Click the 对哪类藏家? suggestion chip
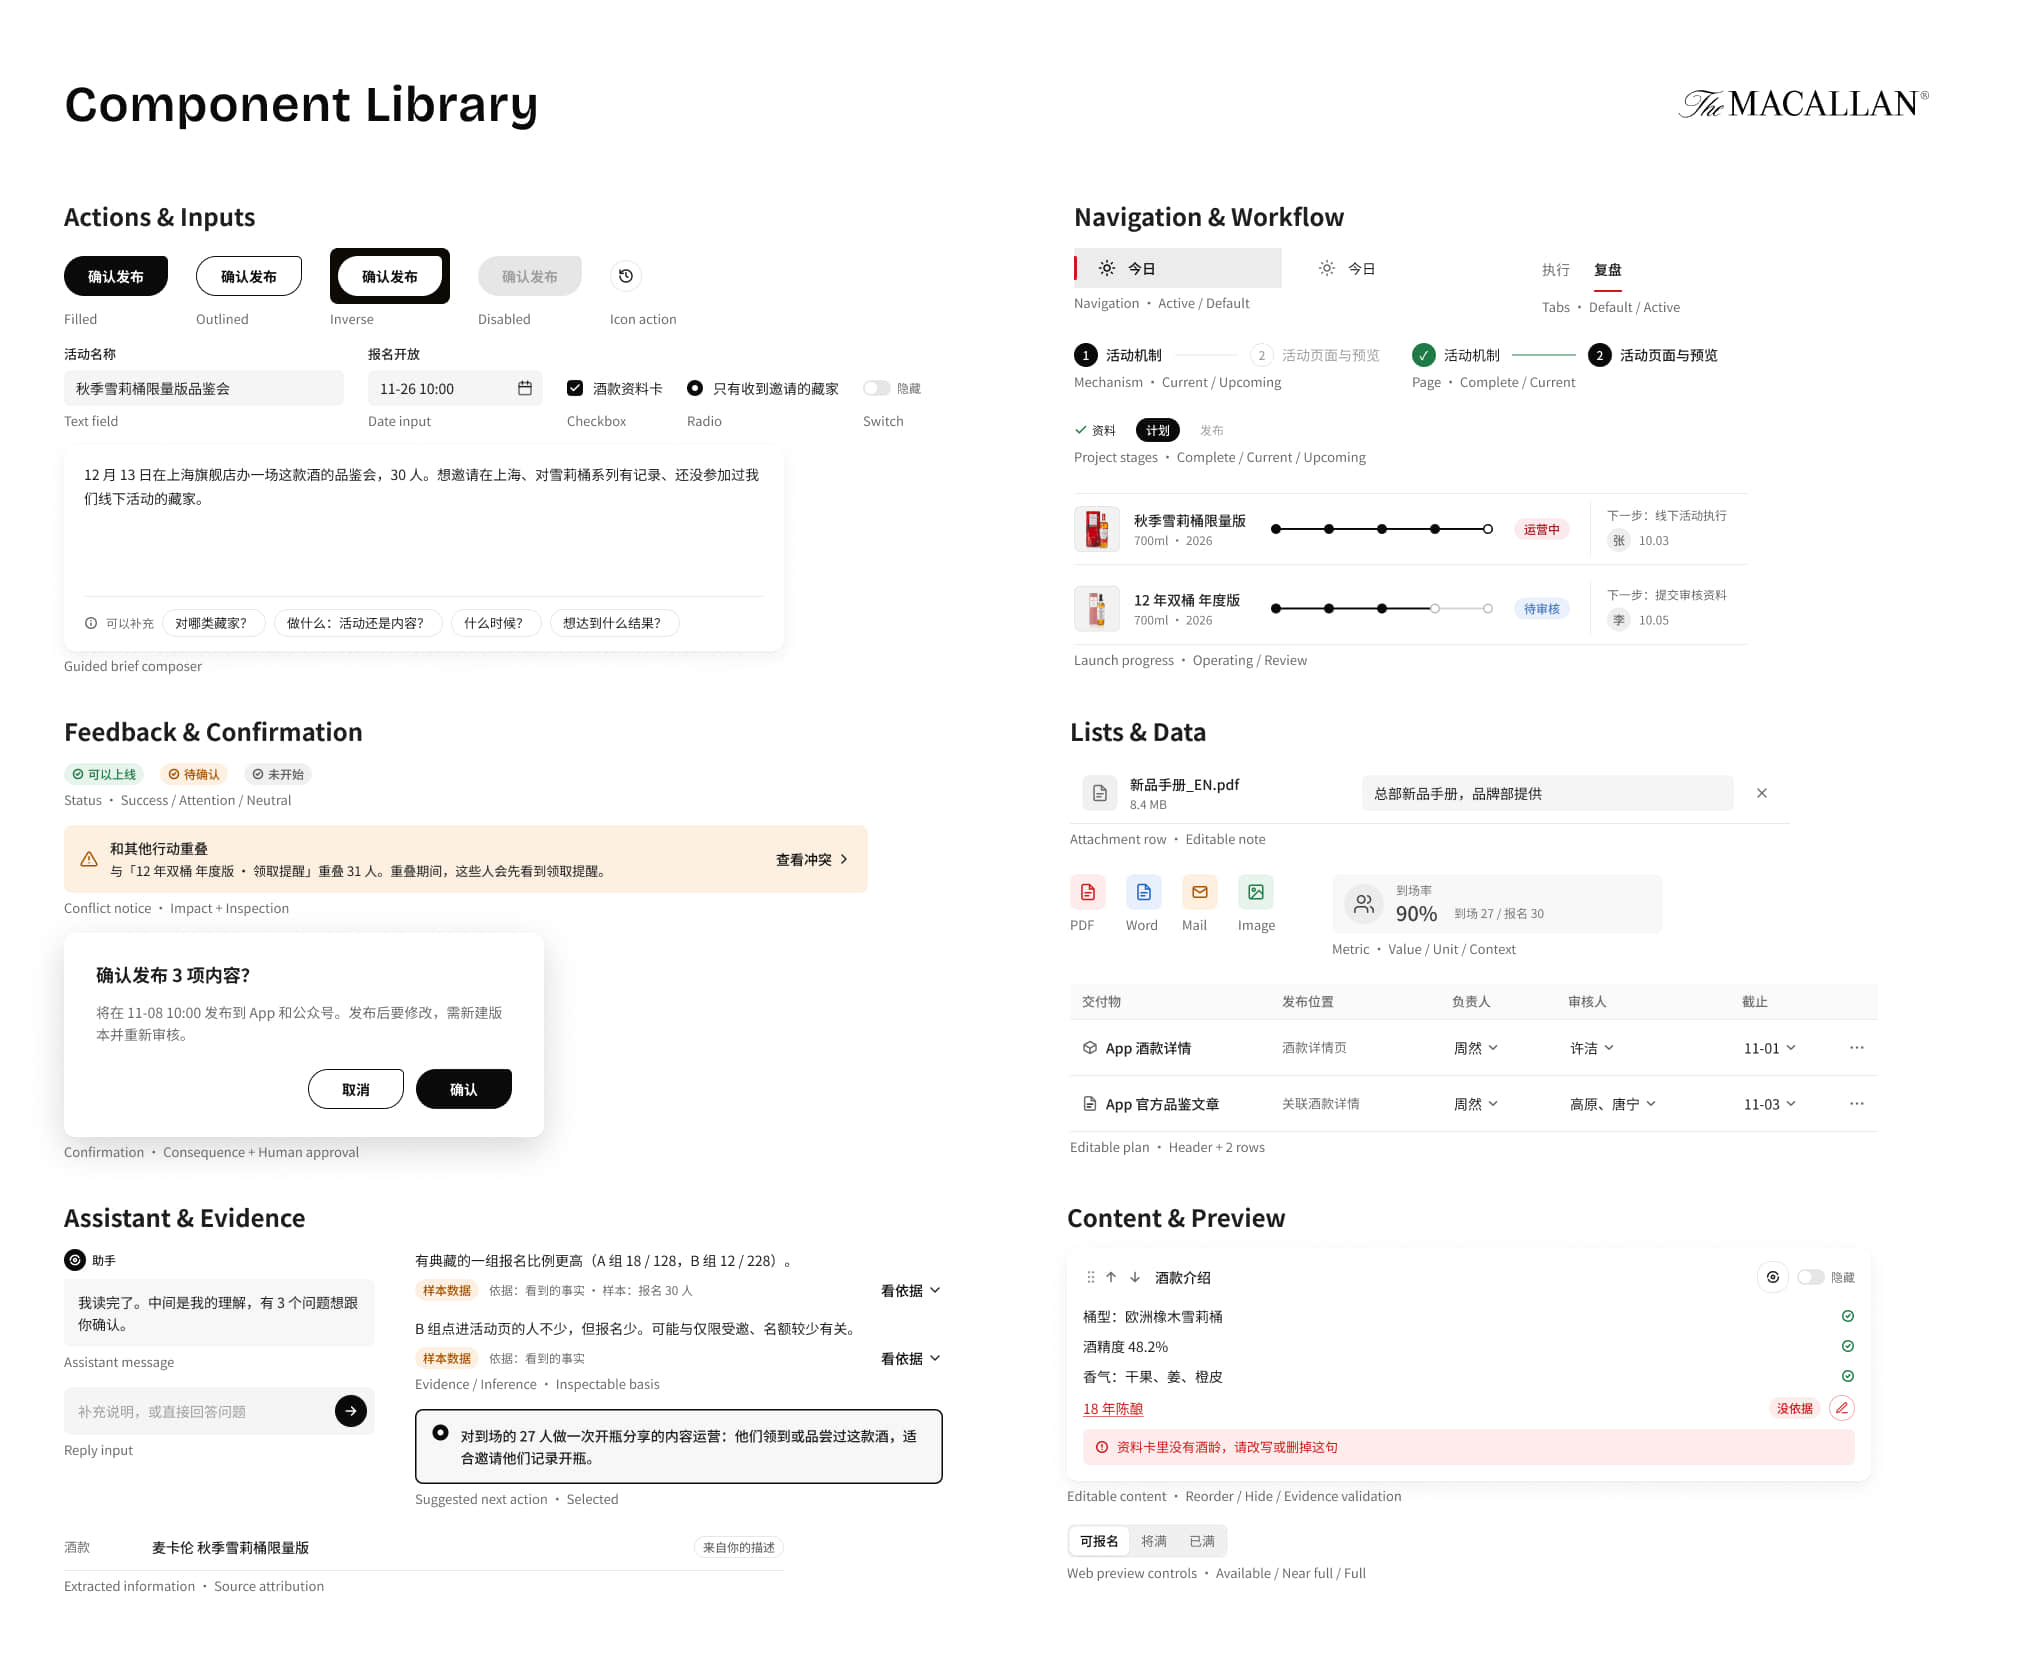 [214, 623]
